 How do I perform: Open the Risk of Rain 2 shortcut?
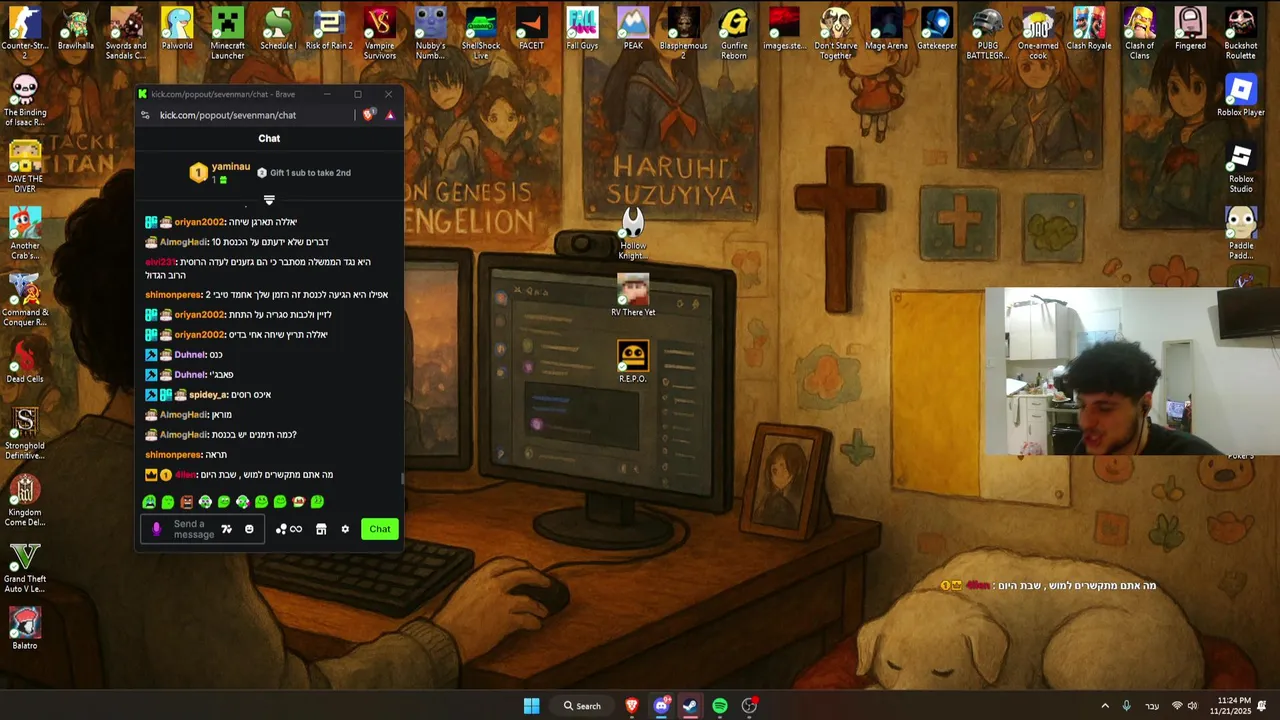(328, 29)
